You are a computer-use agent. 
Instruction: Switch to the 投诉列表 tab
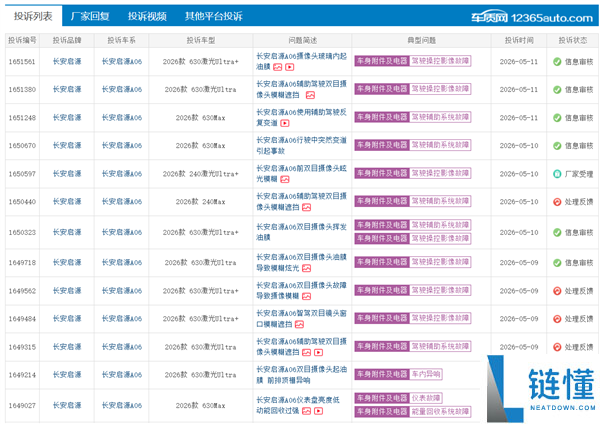point(33,16)
